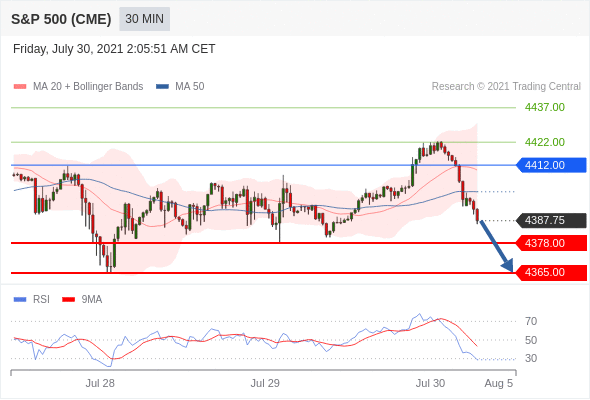
Task: Click the red 4365.00 support tag
Action: click(x=551, y=272)
